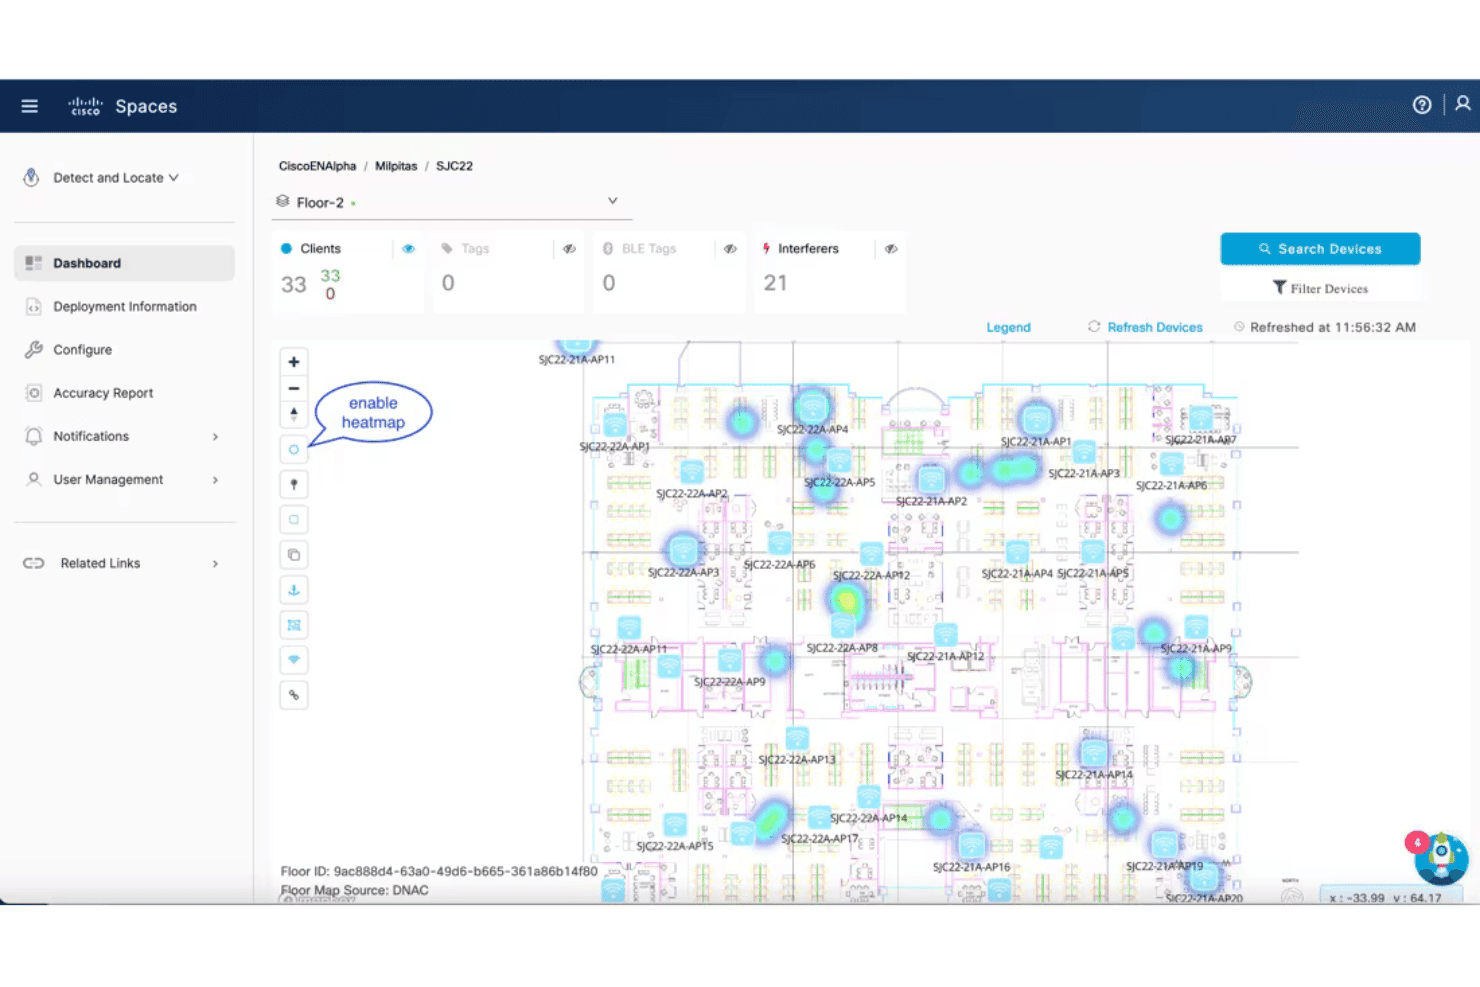
Task: Reset the map north orientation
Action: click(294, 414)
